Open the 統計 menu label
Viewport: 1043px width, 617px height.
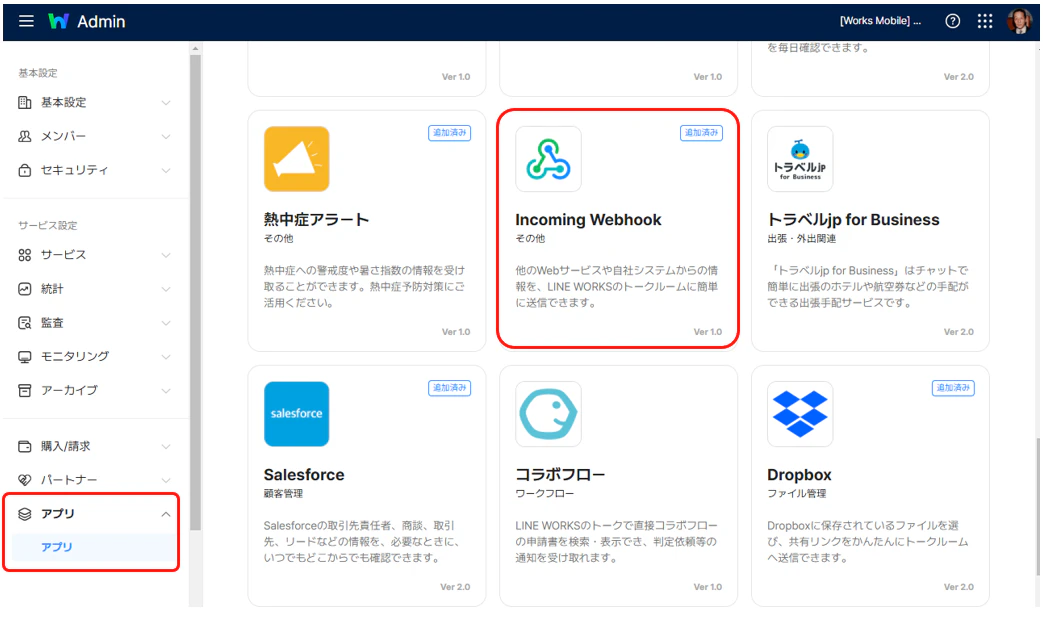click(53, 289)
